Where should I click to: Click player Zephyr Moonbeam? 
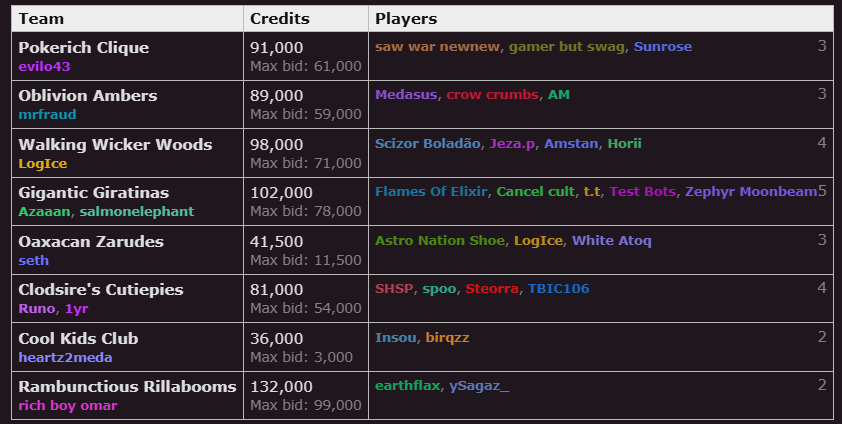click(751, 192)
